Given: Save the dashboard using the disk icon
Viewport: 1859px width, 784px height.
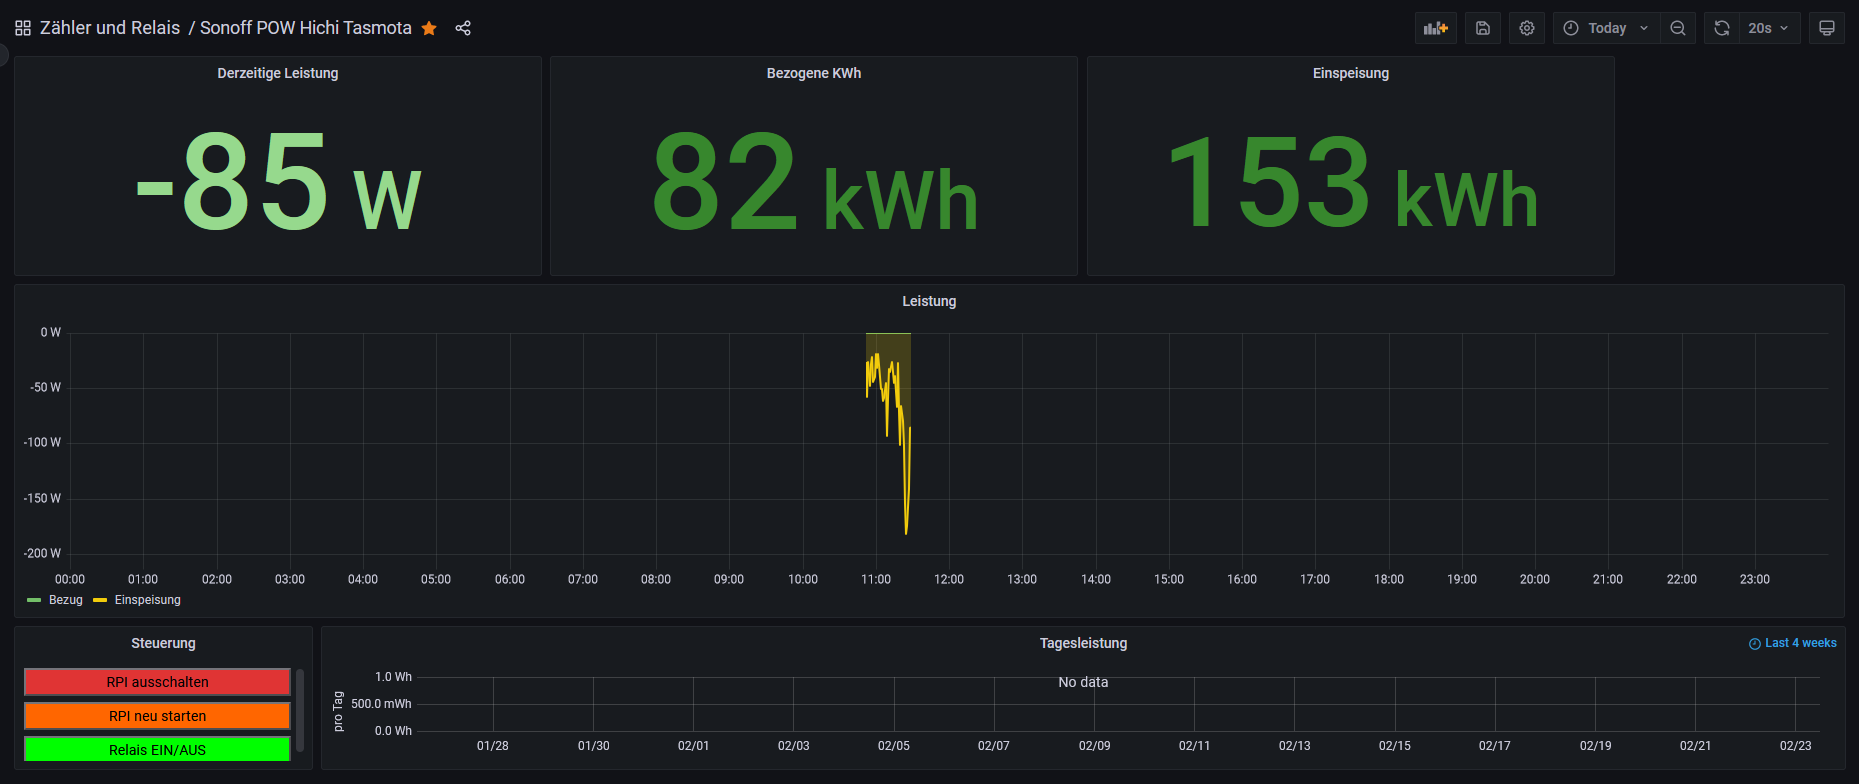Looking at the screenshot, I should pyautogui.click(x=1483, y=28).
